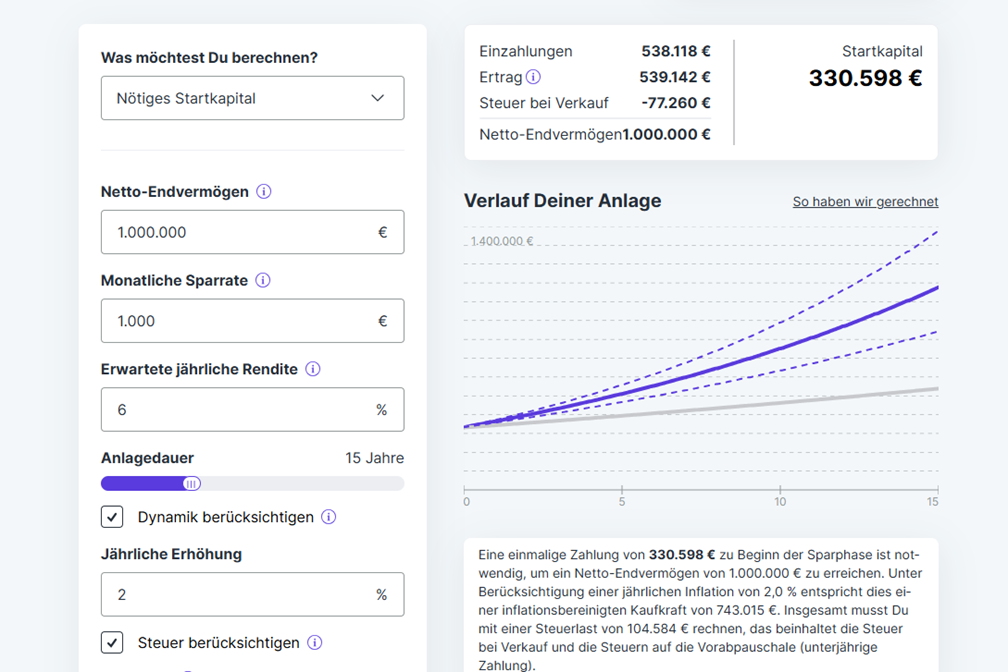This screenshot has width=1008, height=672.
Task: Click the year 10 mark on chart axis
Action: (x=780, y=501)
